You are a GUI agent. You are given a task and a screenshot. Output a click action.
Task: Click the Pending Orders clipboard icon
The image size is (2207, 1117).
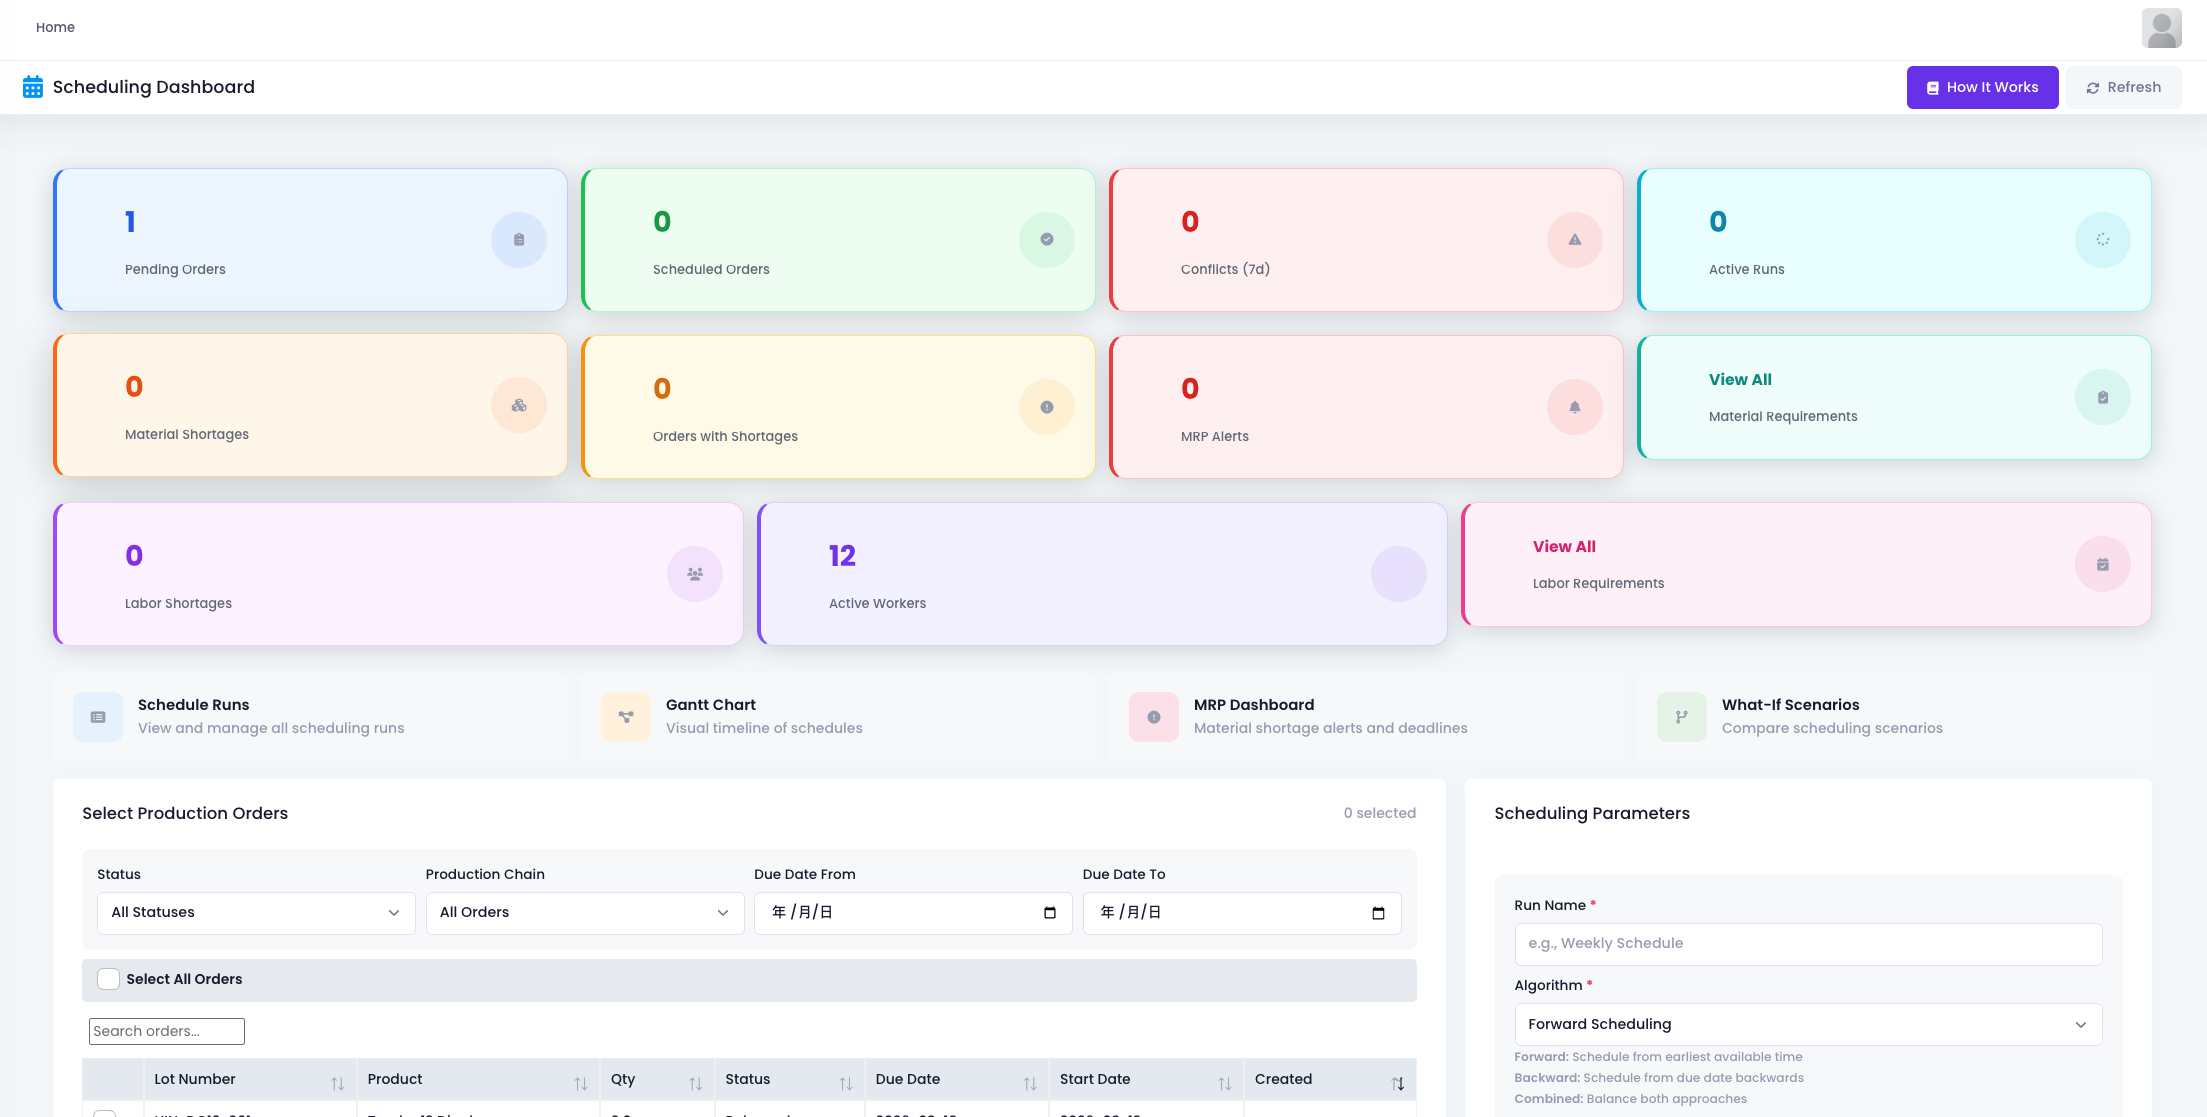coord(518,240)
